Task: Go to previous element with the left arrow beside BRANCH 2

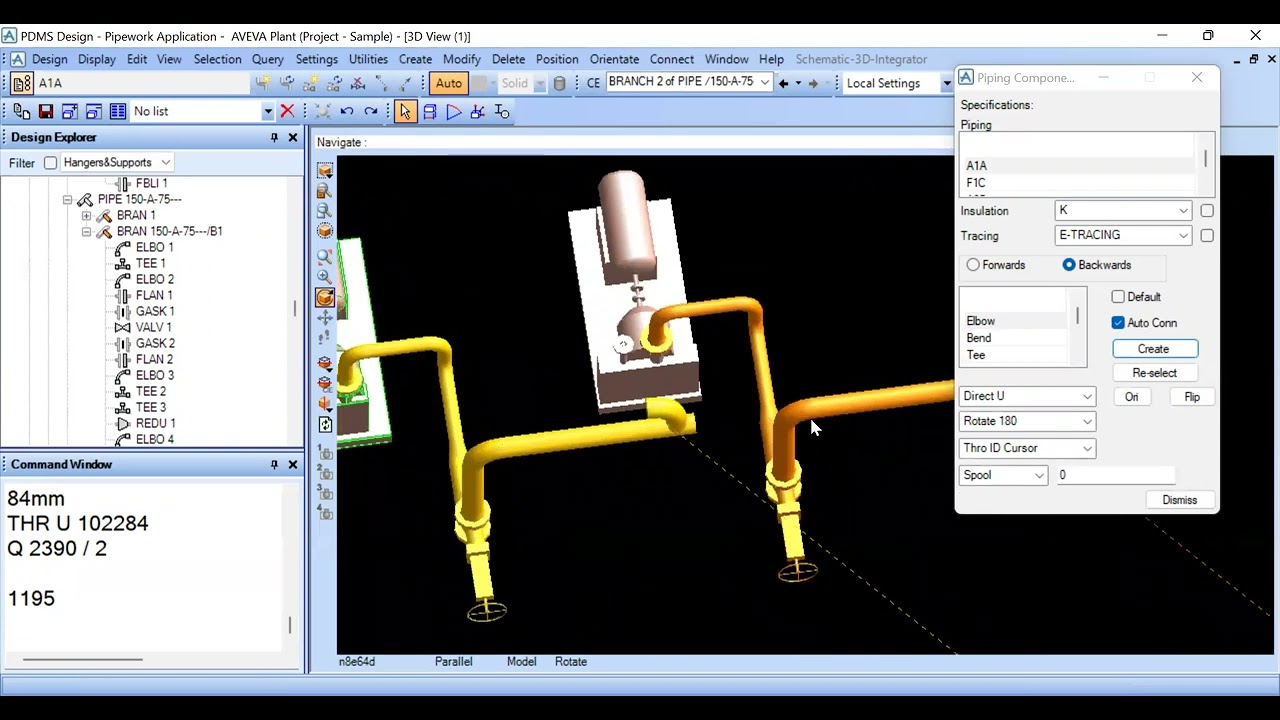Action: click(x=783, y=83)
